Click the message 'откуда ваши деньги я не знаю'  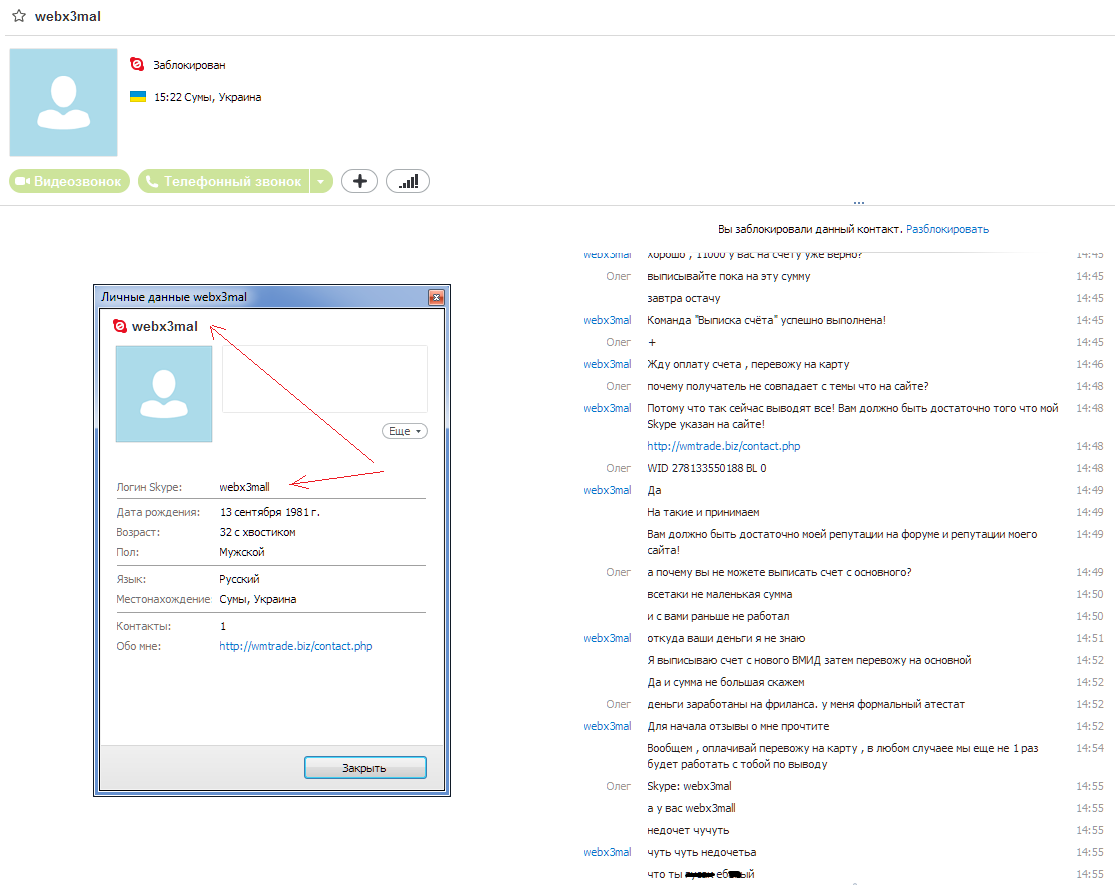point(726,638)
